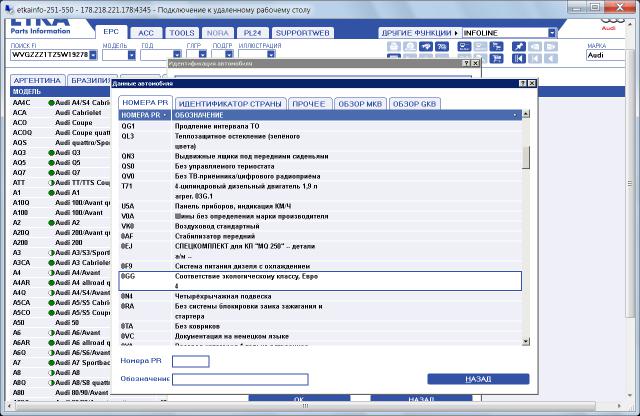640x416 pixels.
Task: Open the ОБЗОР MKB tab
Action: click(360, 104)
